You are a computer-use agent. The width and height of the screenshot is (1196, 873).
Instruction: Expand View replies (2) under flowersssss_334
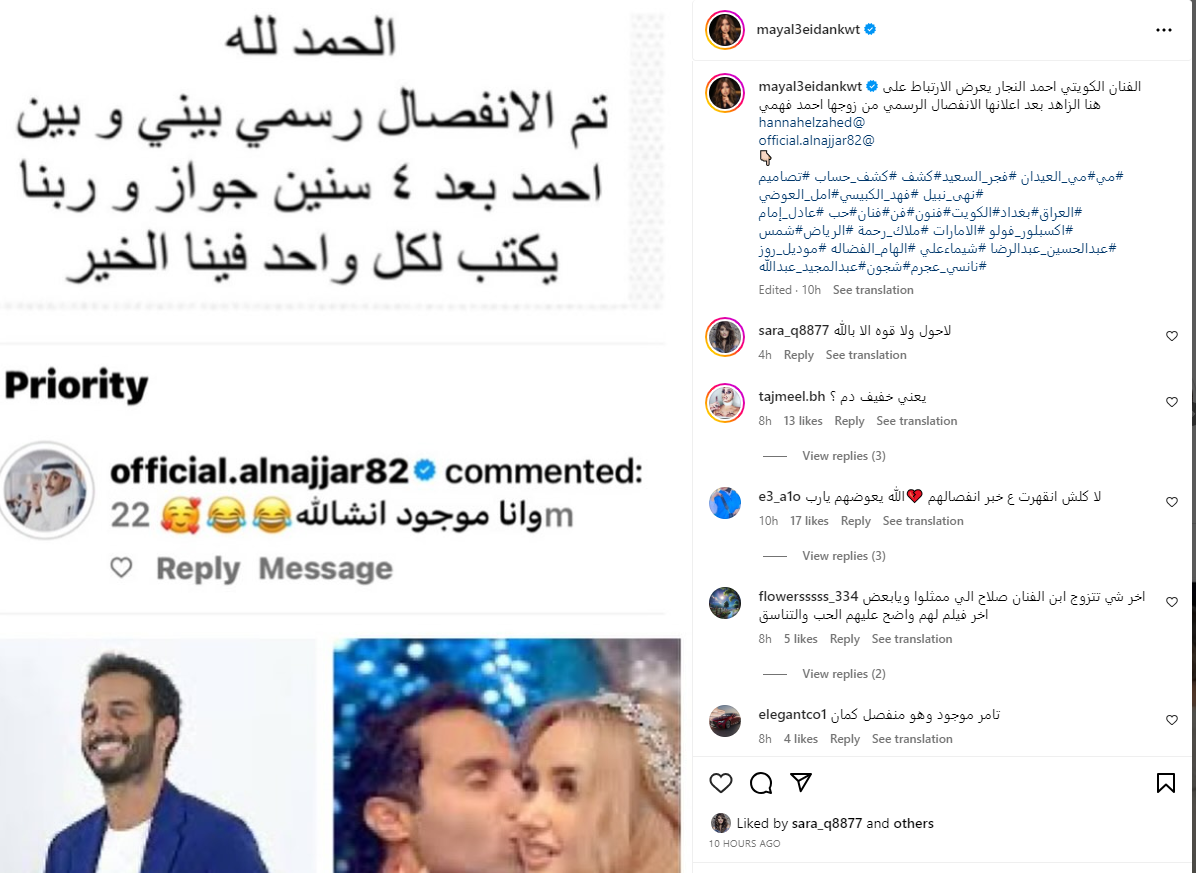pos(844,674)
